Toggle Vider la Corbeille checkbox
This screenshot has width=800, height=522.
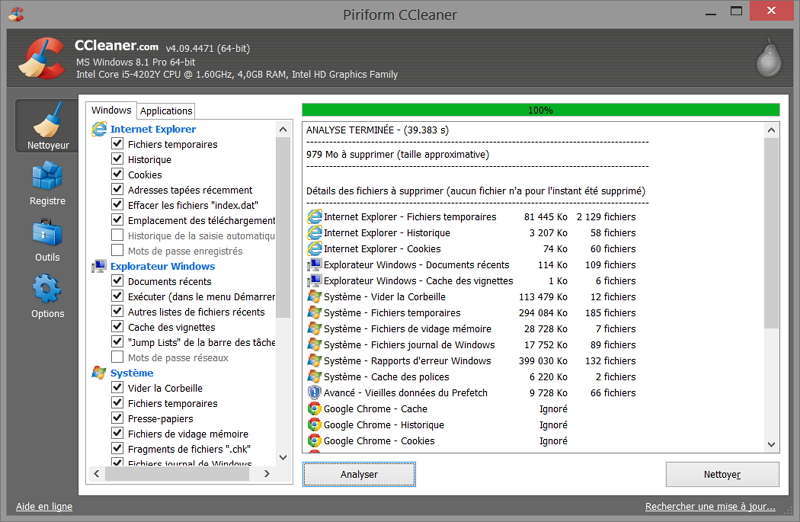click(117, 387)
